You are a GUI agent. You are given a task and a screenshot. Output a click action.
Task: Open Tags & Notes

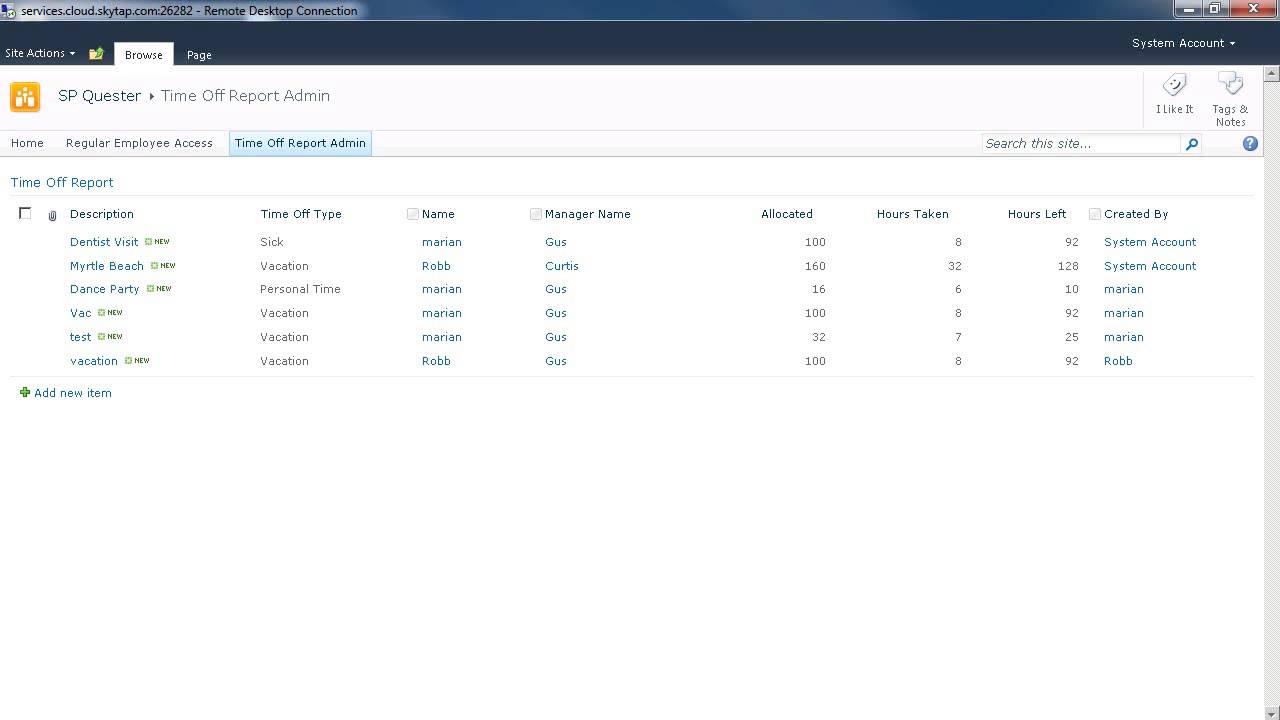pyautogui.click(x=1230, y=100)
